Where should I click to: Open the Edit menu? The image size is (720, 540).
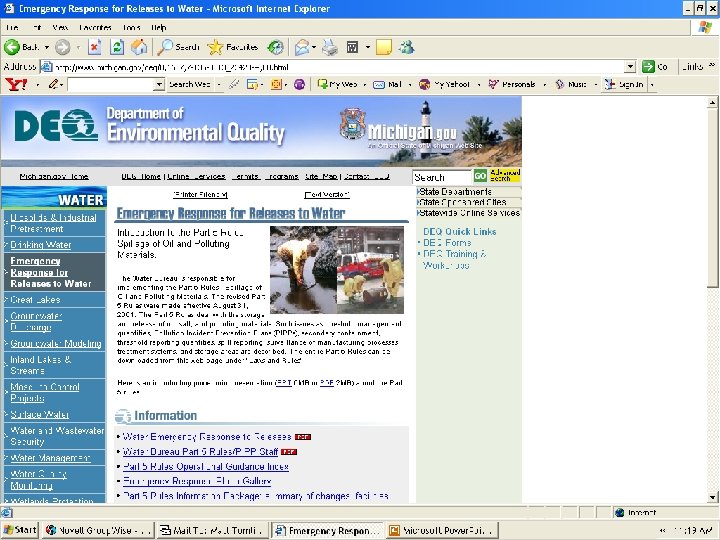(x=37, y=28)
